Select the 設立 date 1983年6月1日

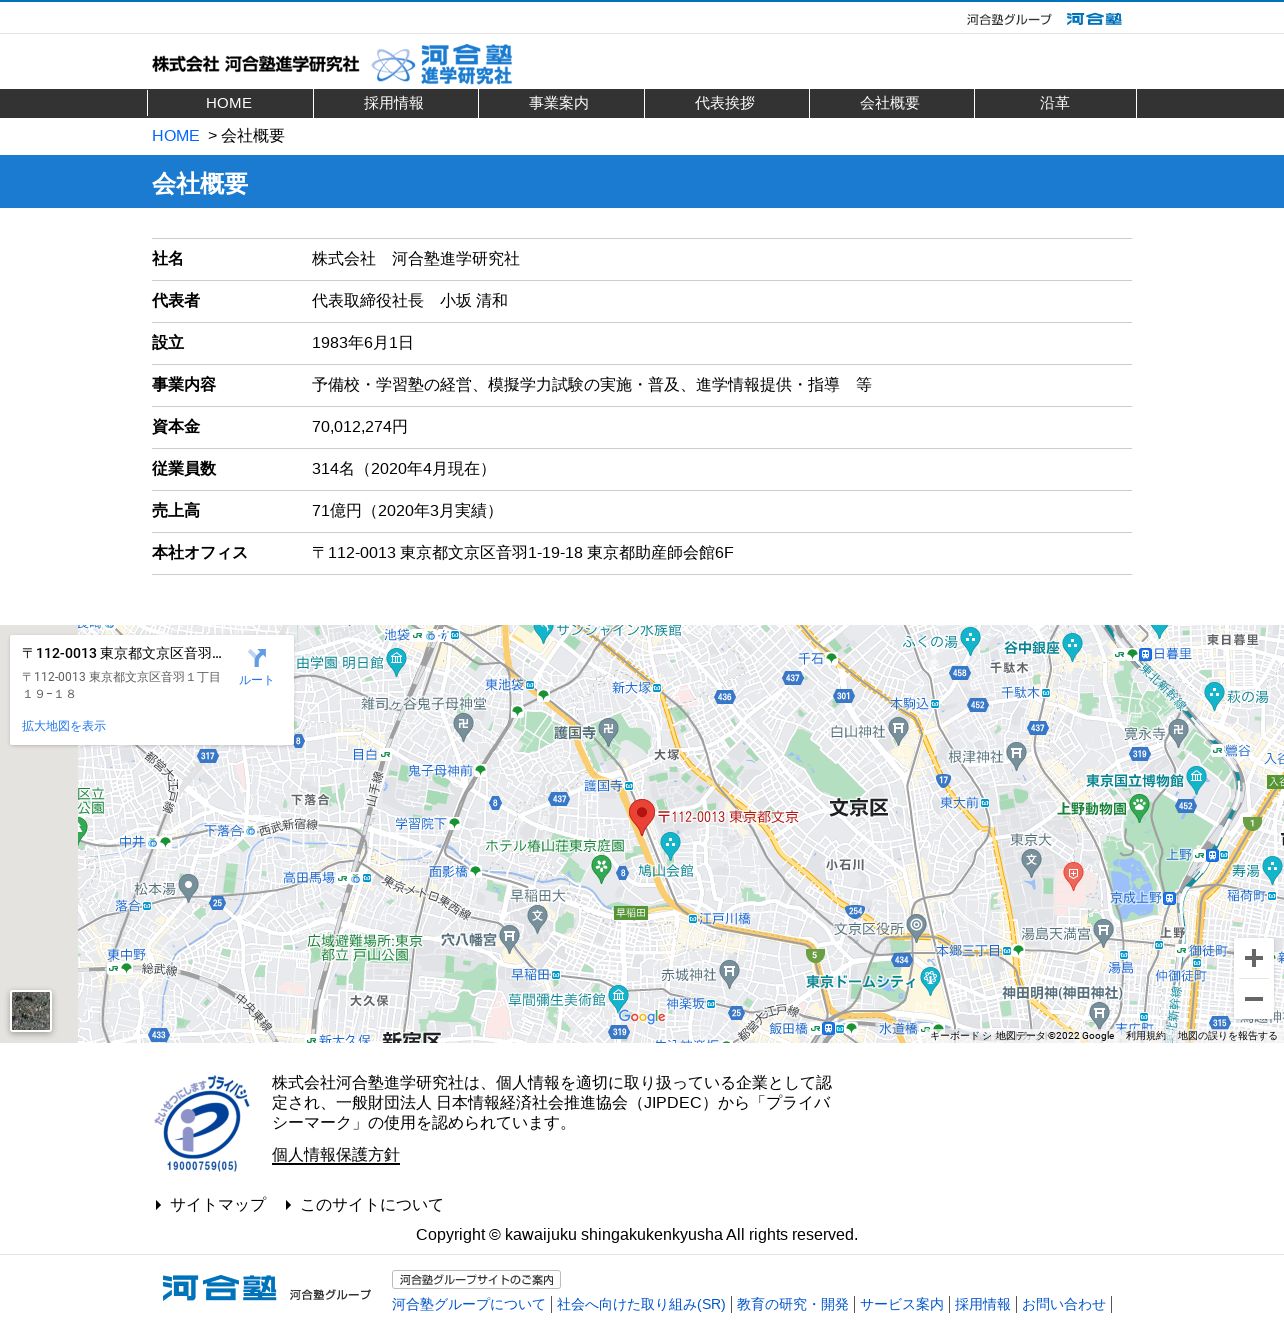(x=363, y=343)
